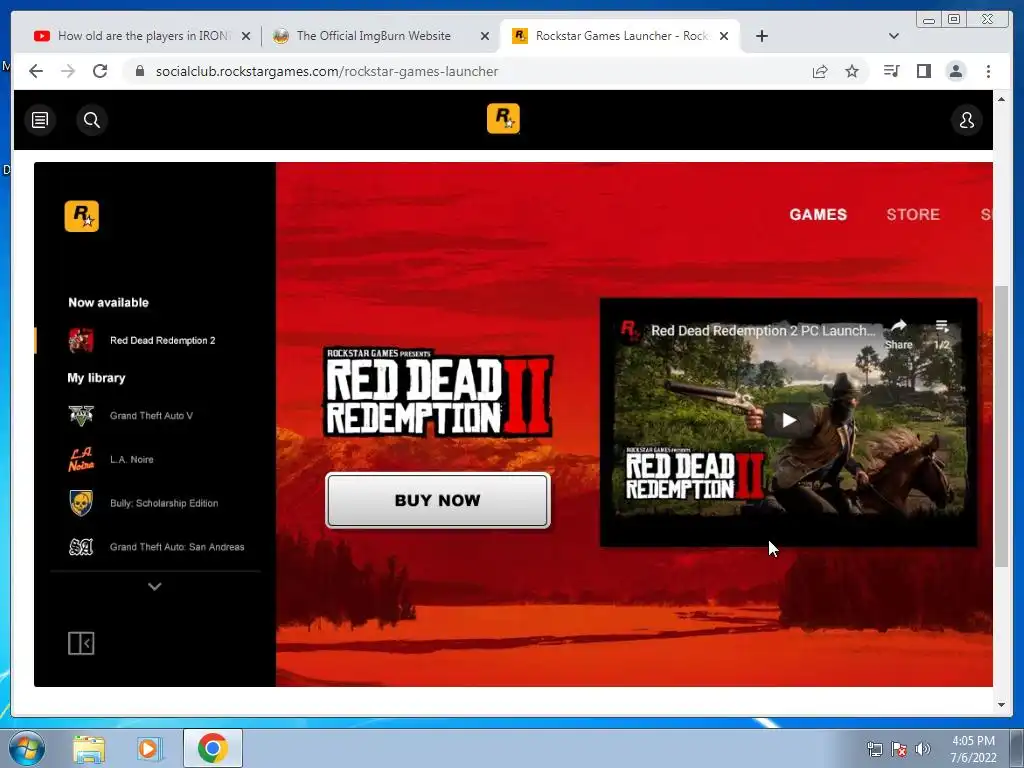Open a new tab with the plus button

pos(761,36)
